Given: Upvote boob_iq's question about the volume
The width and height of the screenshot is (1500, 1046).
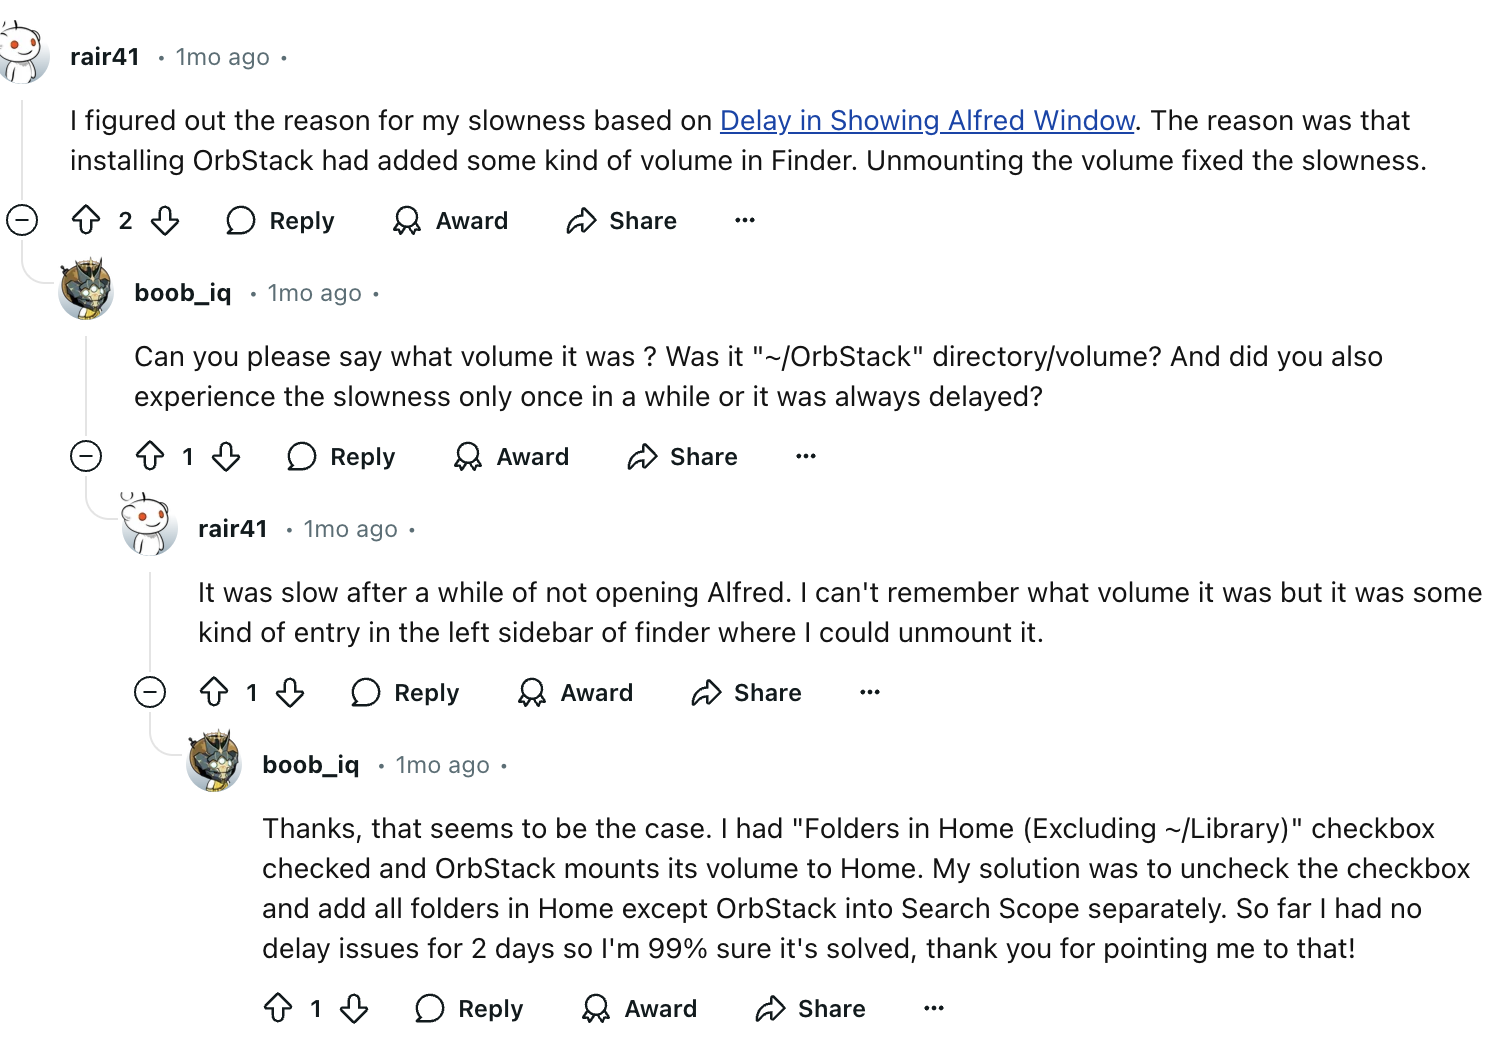Looking at the screenshot, I should (150, 456).
